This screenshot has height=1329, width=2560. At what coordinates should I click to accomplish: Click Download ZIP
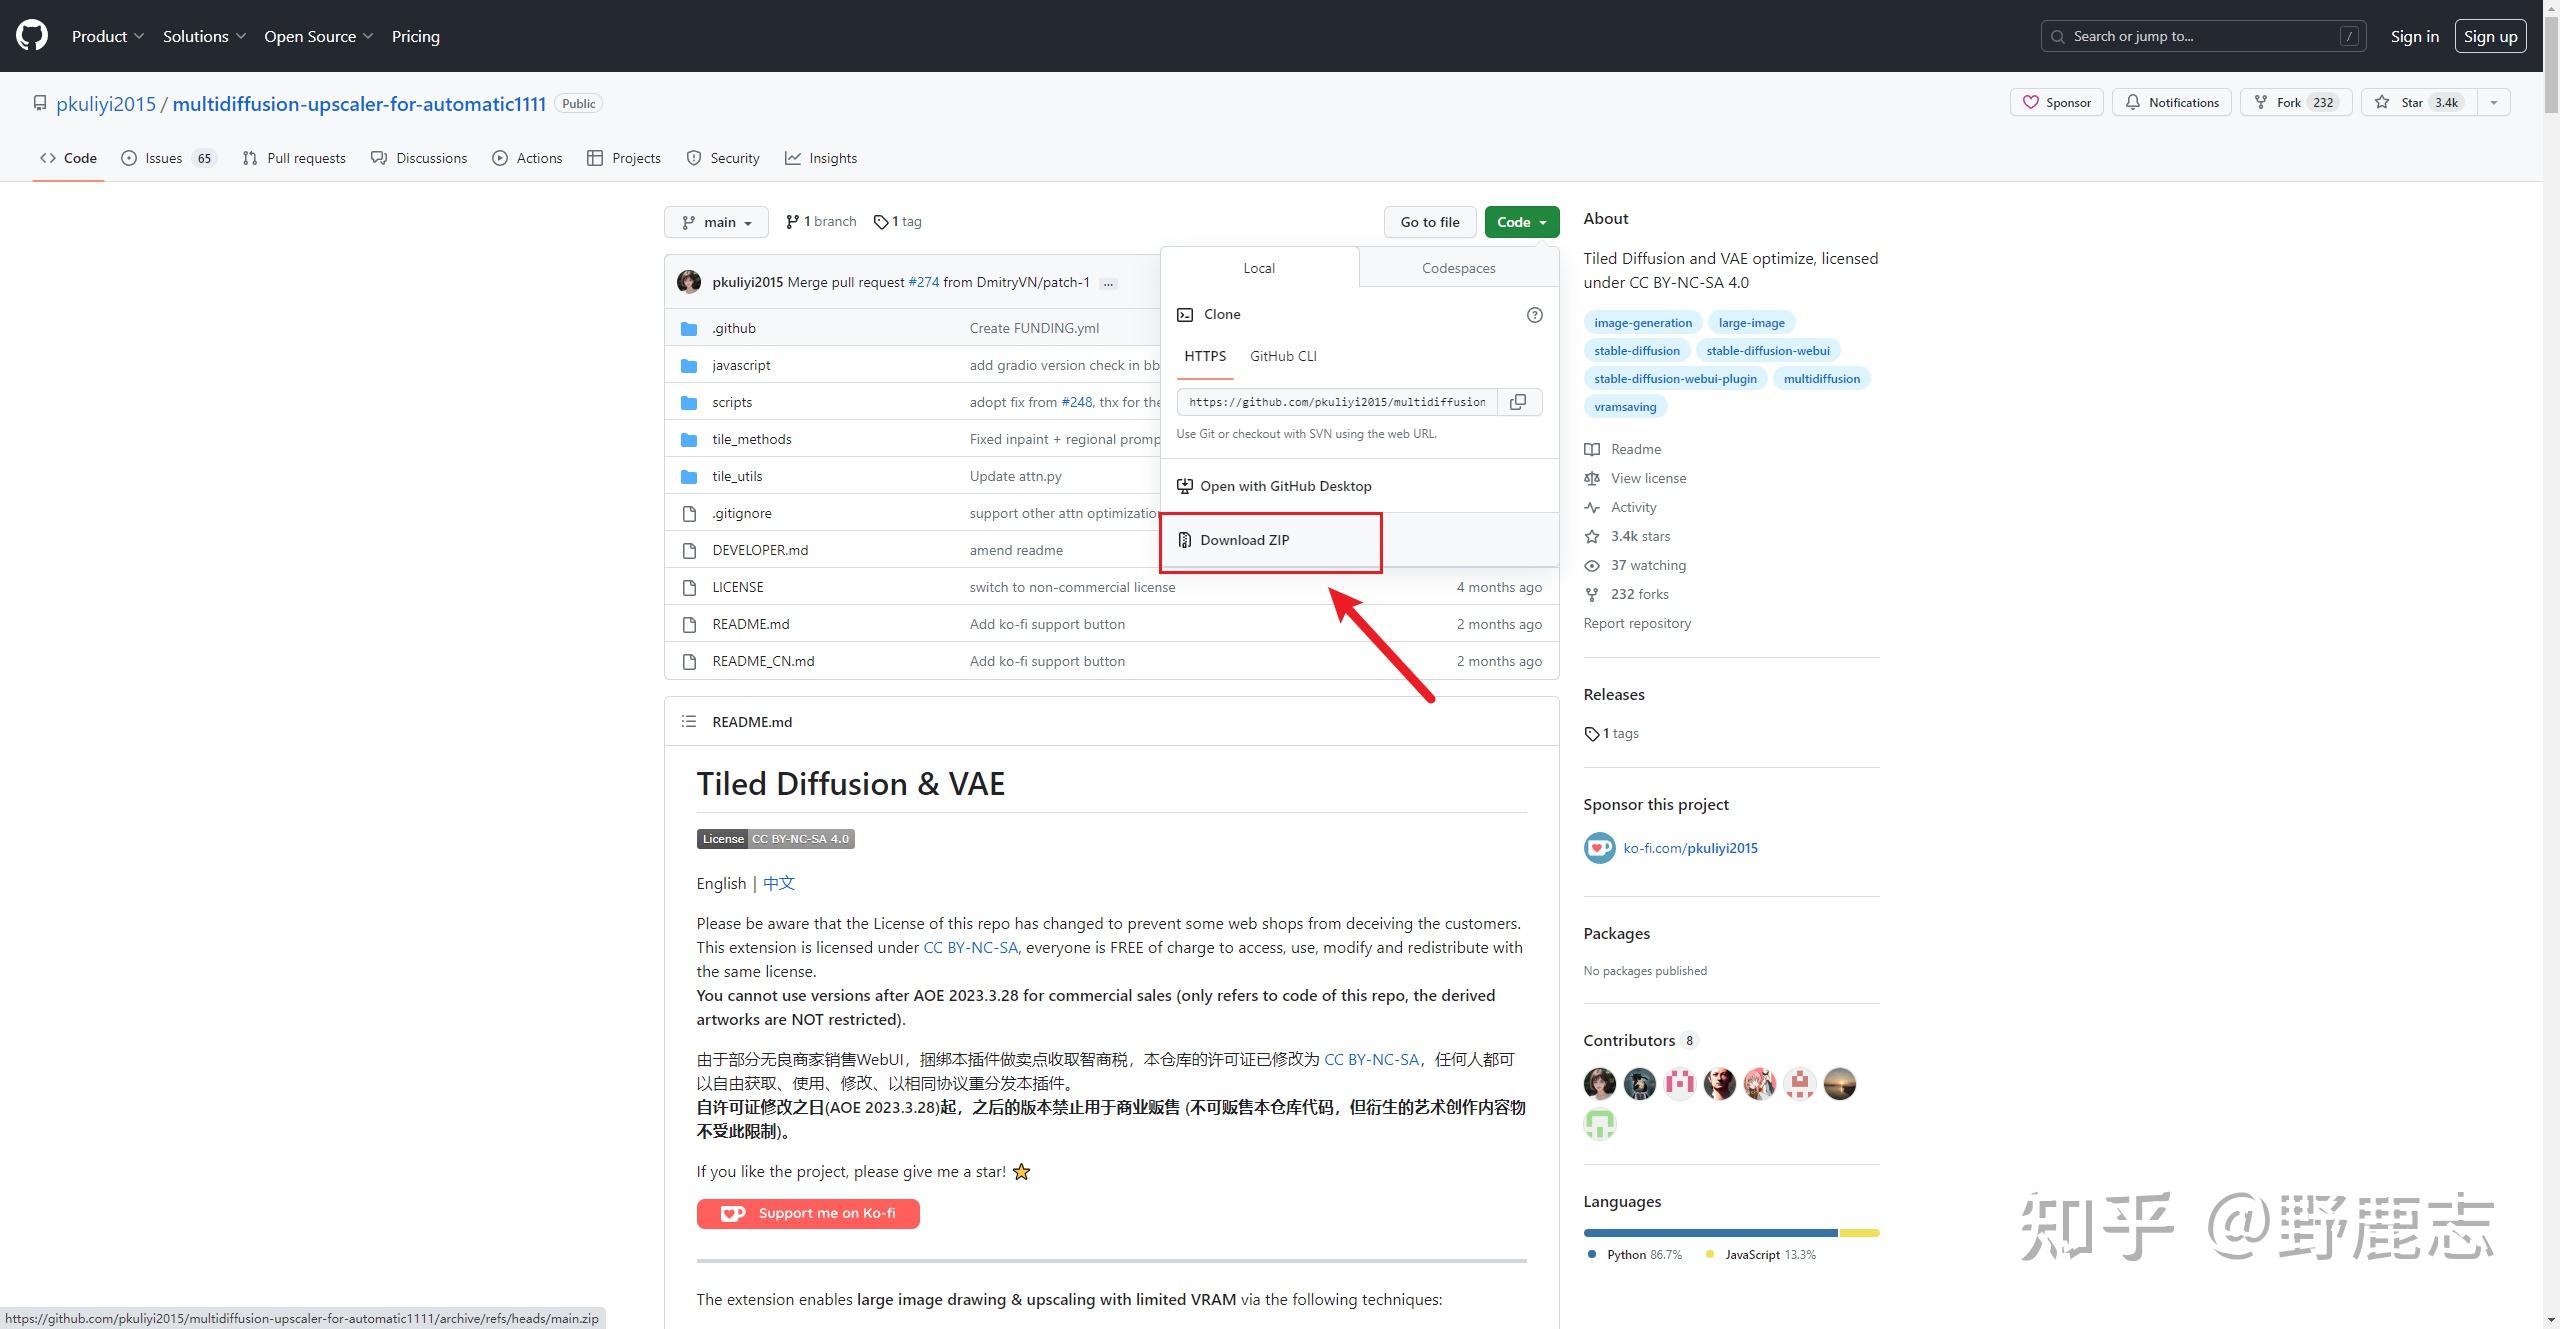click(1244, 540)
